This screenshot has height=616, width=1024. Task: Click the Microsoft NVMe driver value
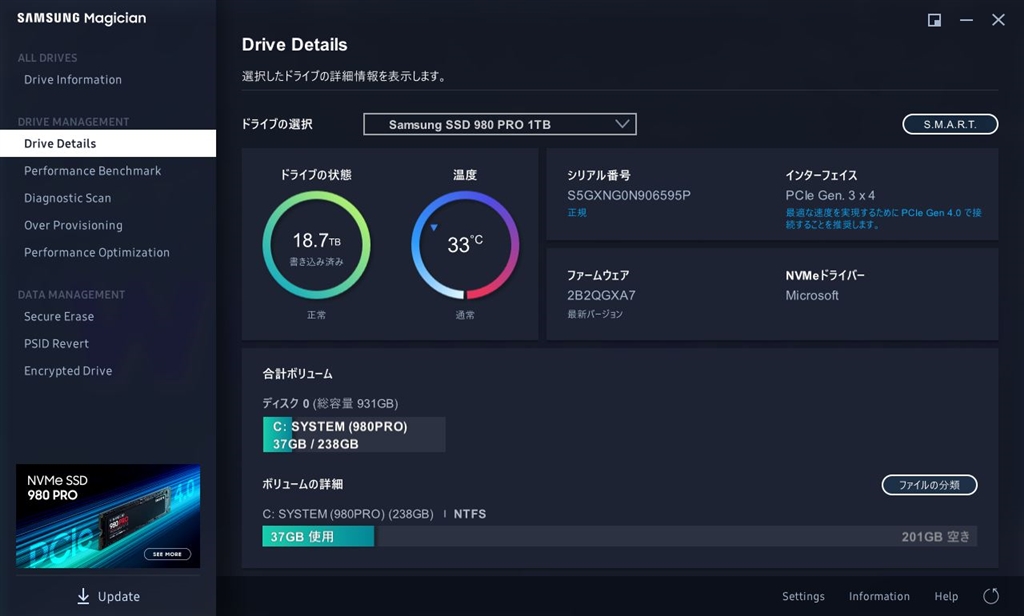[812, 295]
